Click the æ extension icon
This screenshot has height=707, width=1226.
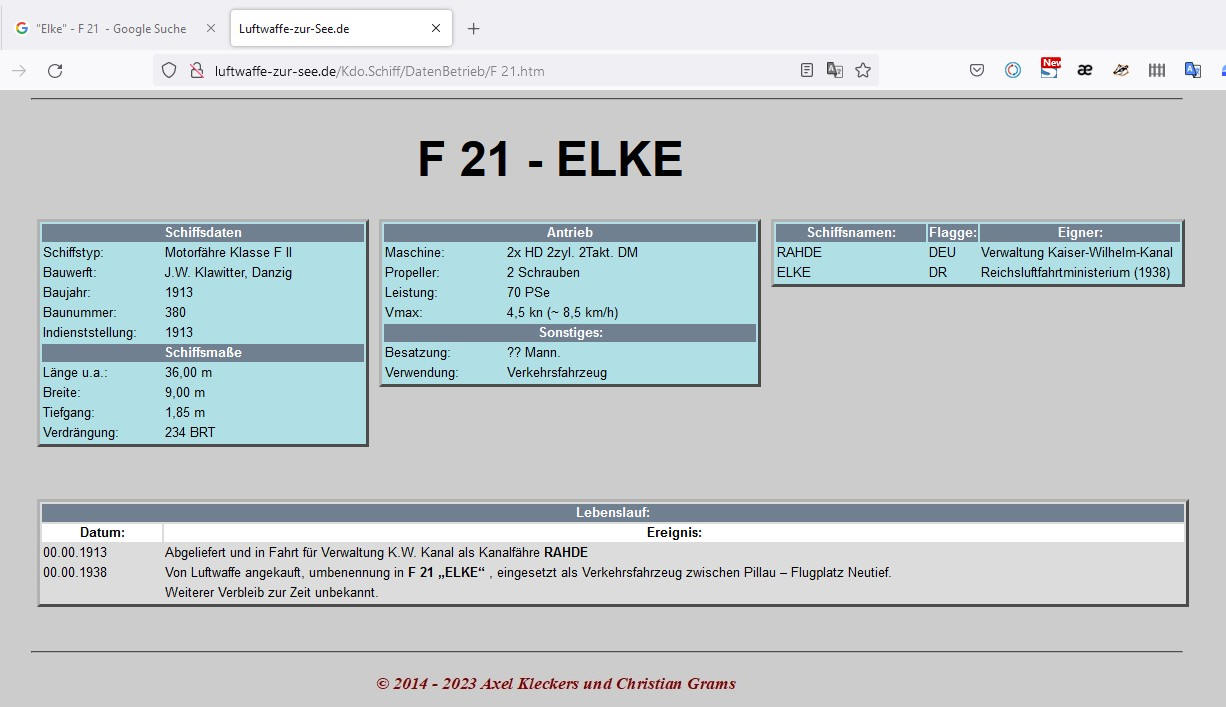1084,70
